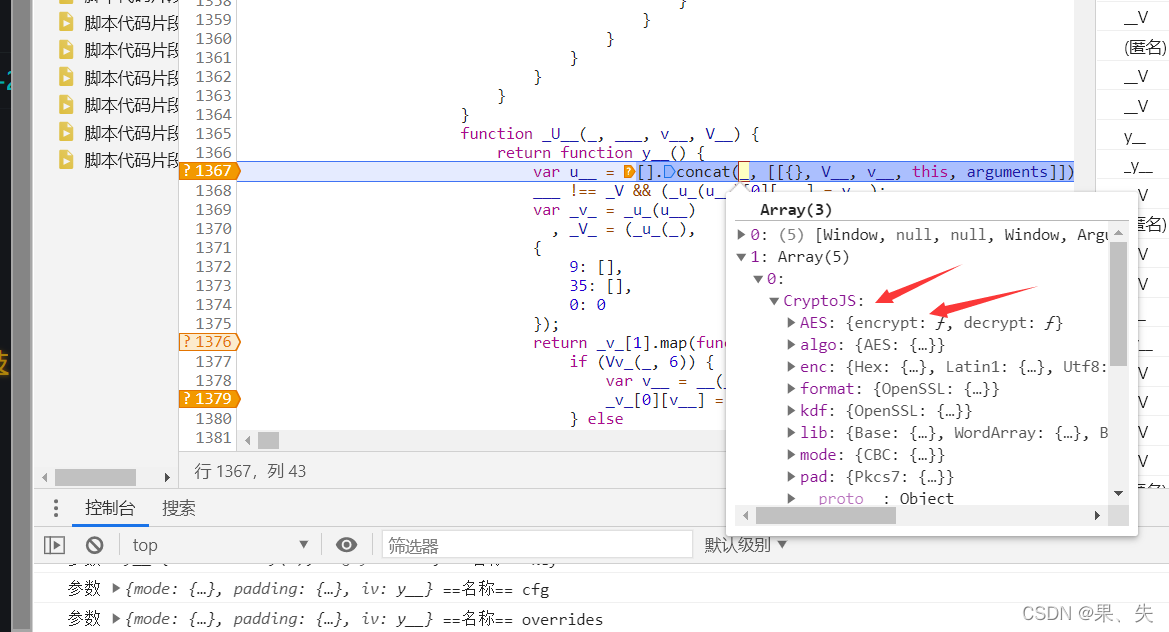Clear console with the ban icon
Viewport: 1169px width, 632px height.
tap(95, 546)
